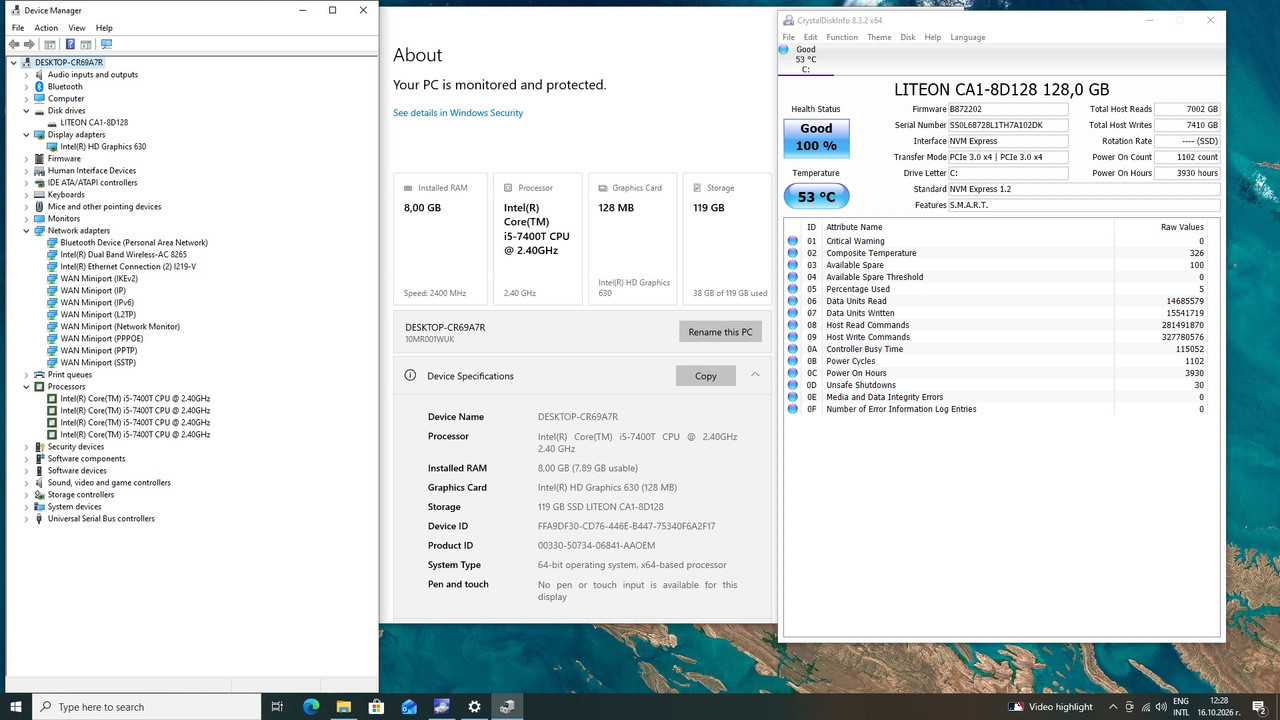Open the Action menu in Device Manager
1280x720 pixels.
46,28
